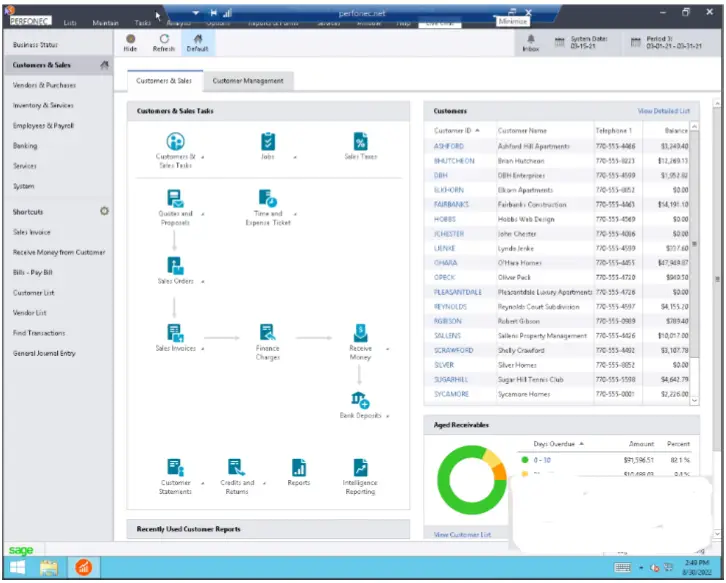726x583 pixels.
Task: Open the Reports icon
Action: click(299, 467)
